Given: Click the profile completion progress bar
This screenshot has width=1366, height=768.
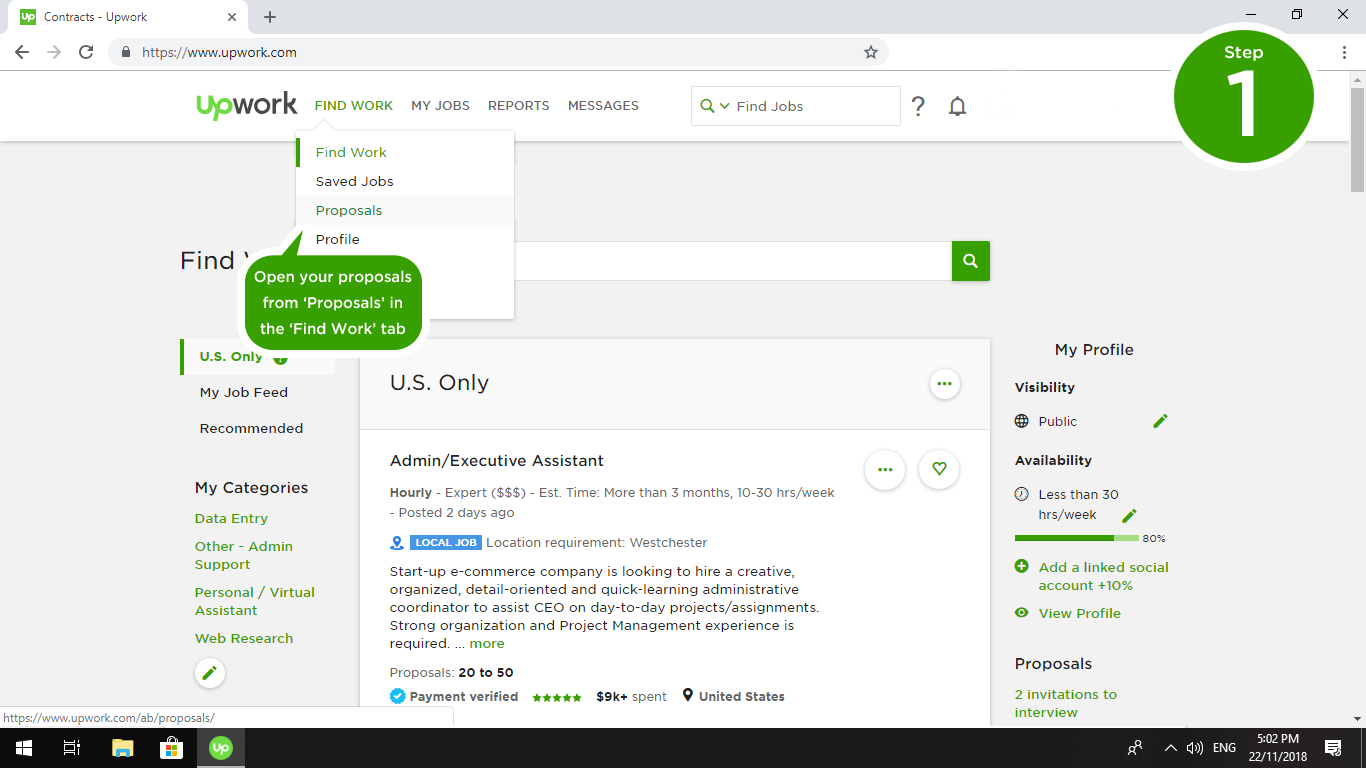Looking at the screenshot, I should point(1076,538).
